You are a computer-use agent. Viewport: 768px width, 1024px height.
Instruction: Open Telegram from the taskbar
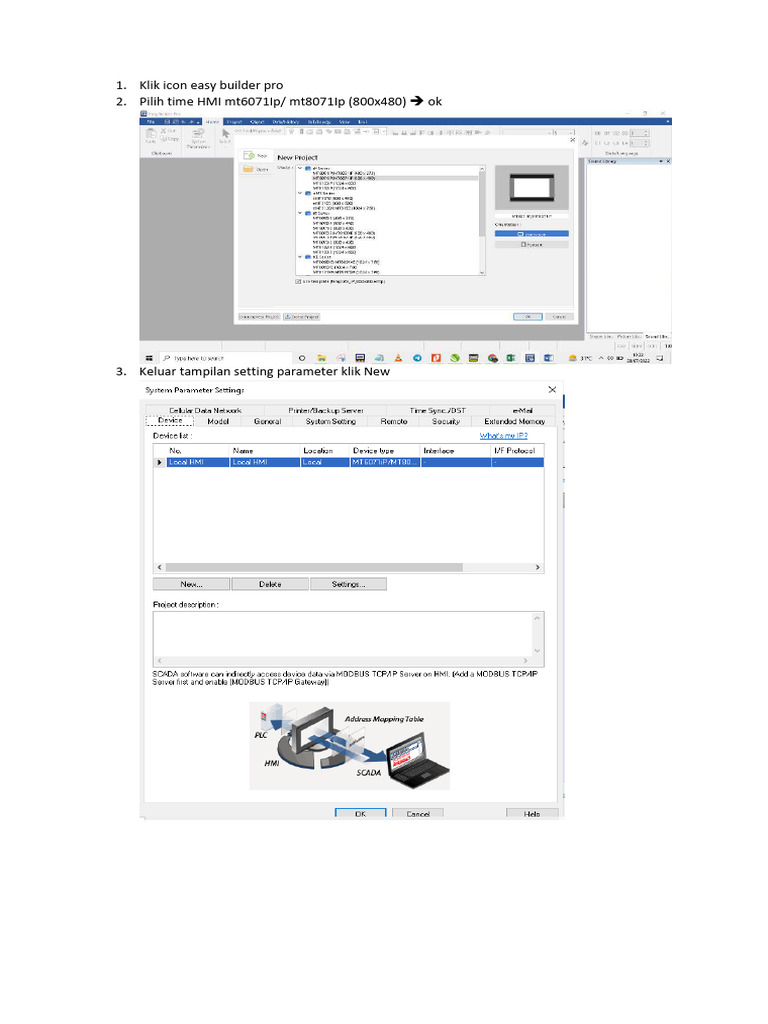click(417, 358)
